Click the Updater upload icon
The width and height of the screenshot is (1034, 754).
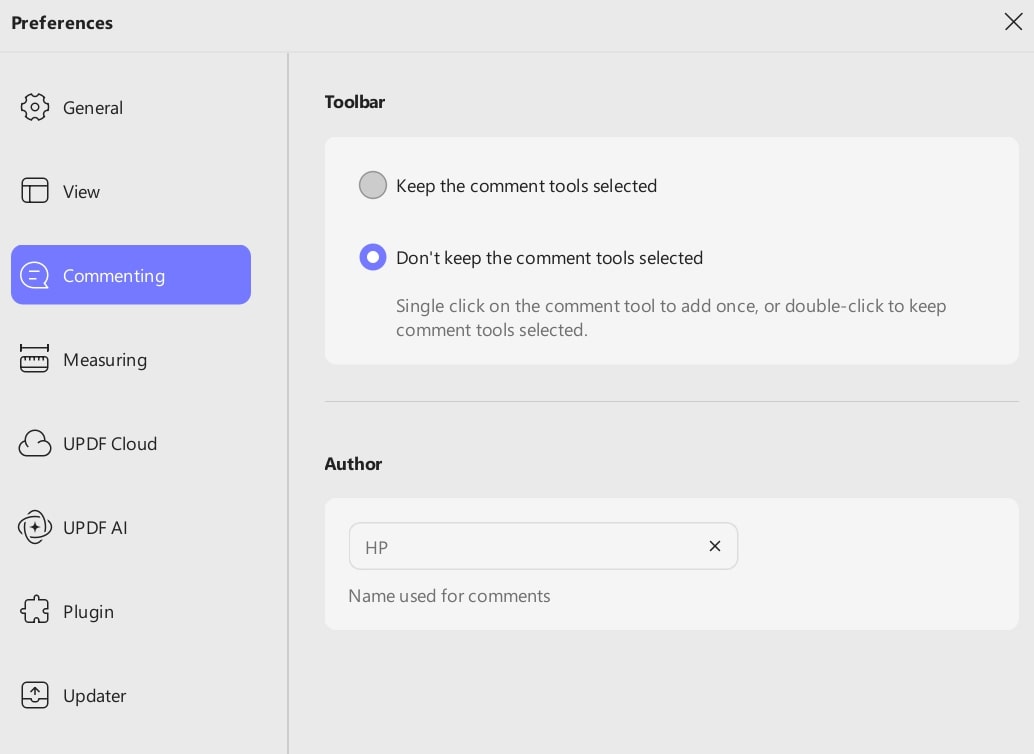tap(35, 695)
